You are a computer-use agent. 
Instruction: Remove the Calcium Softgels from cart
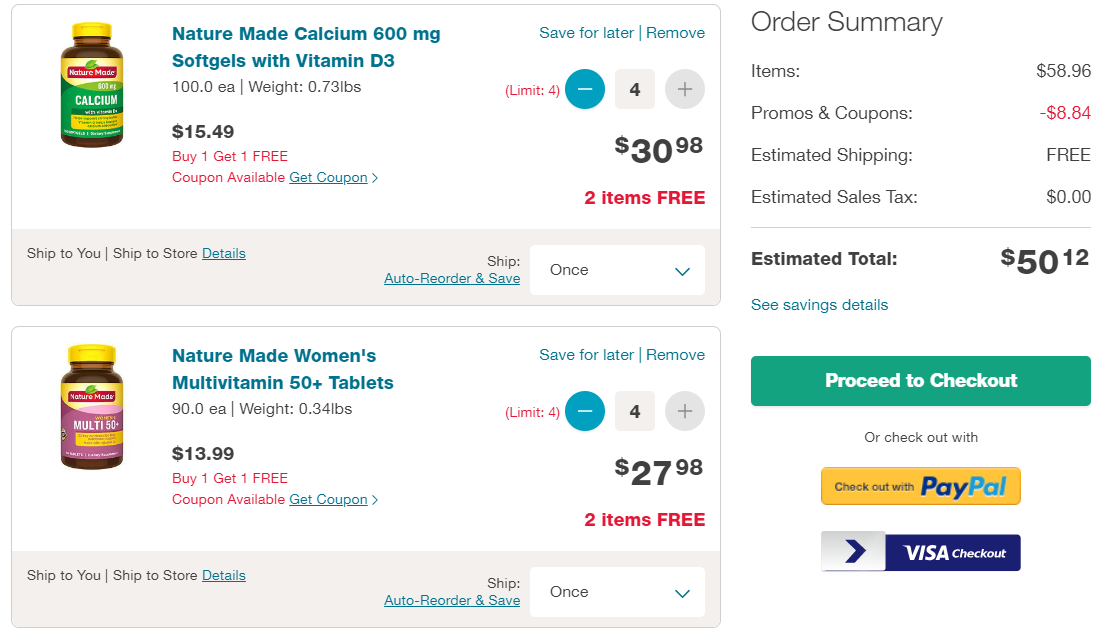click(x=675, y=33)
